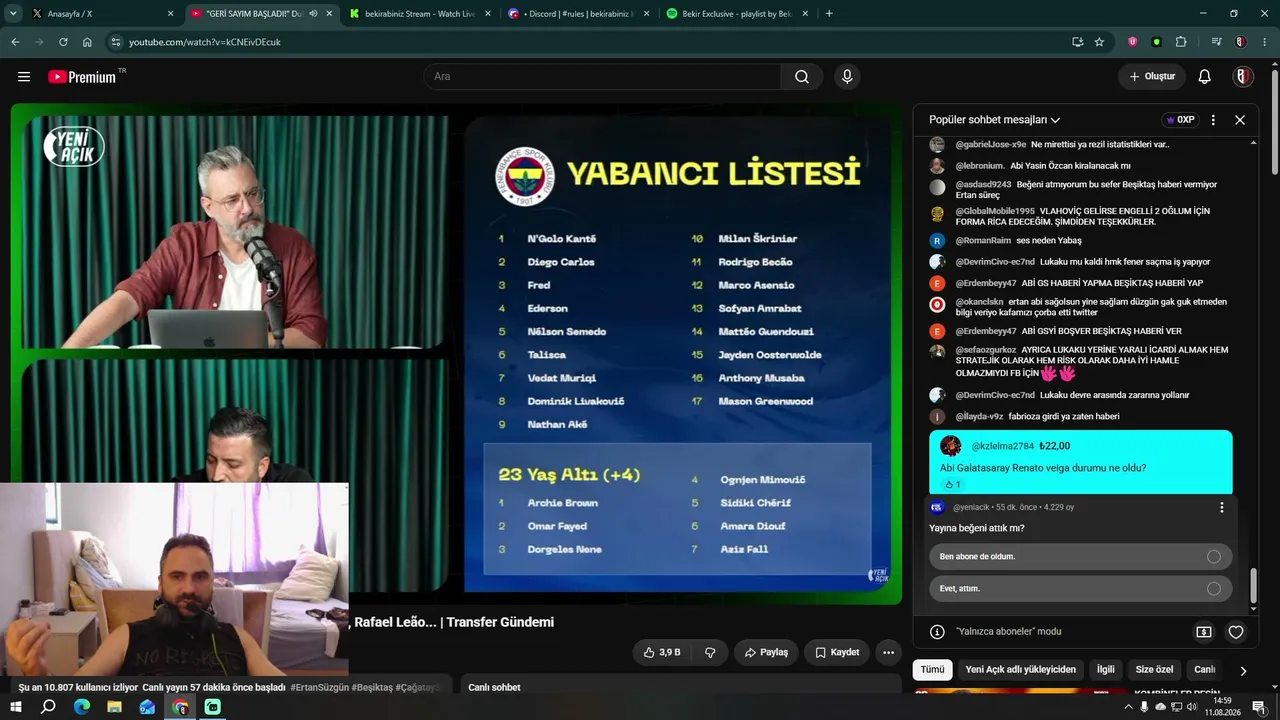The image size is (1280, 720).
Task: Open the browser home page
Action: click(x=87, y=42)
